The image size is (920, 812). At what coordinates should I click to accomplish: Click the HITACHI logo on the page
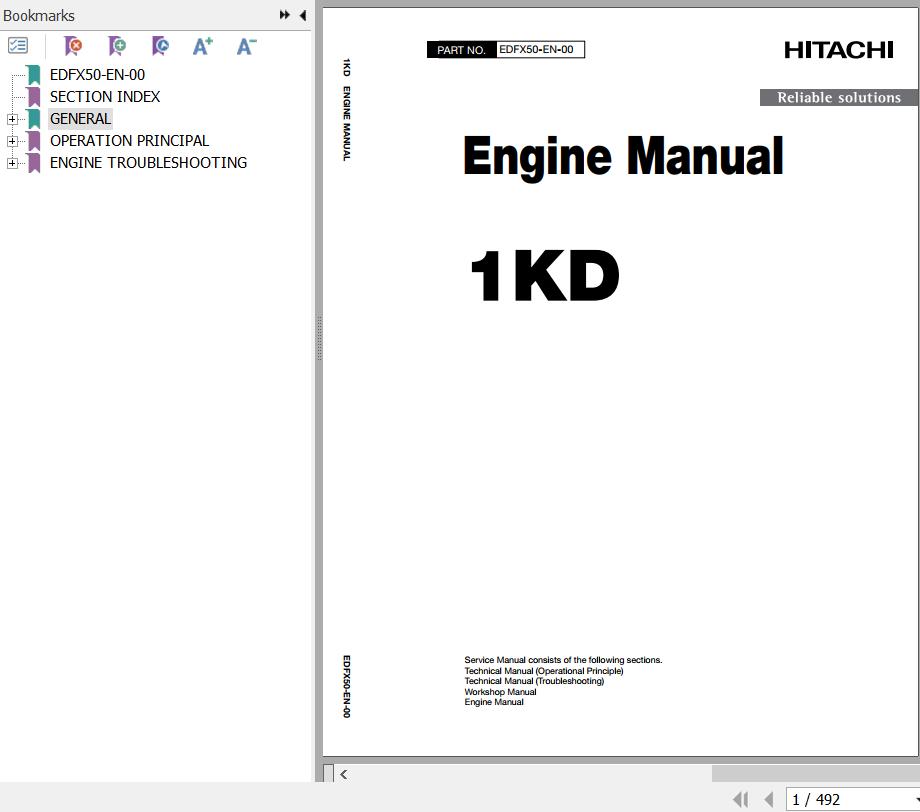[x=839, y=50]
